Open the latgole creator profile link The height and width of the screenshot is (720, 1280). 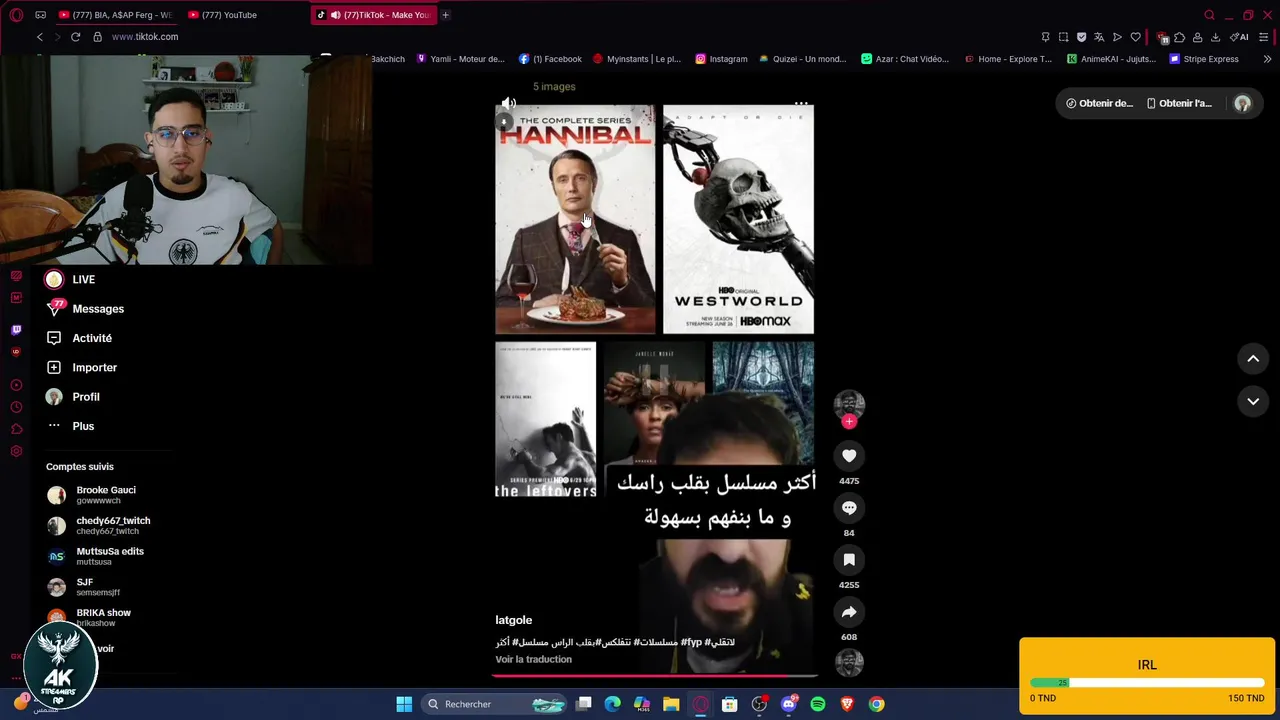(514, 620)
